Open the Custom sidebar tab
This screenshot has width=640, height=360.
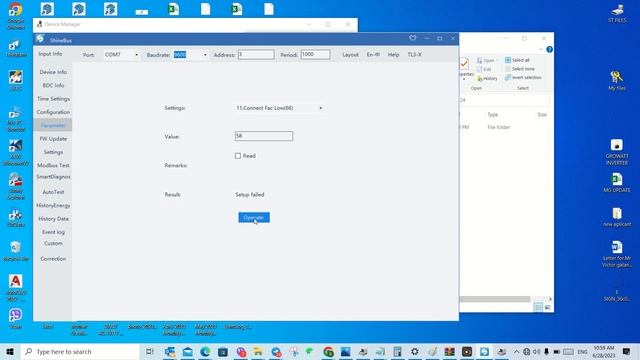(53, 243)
